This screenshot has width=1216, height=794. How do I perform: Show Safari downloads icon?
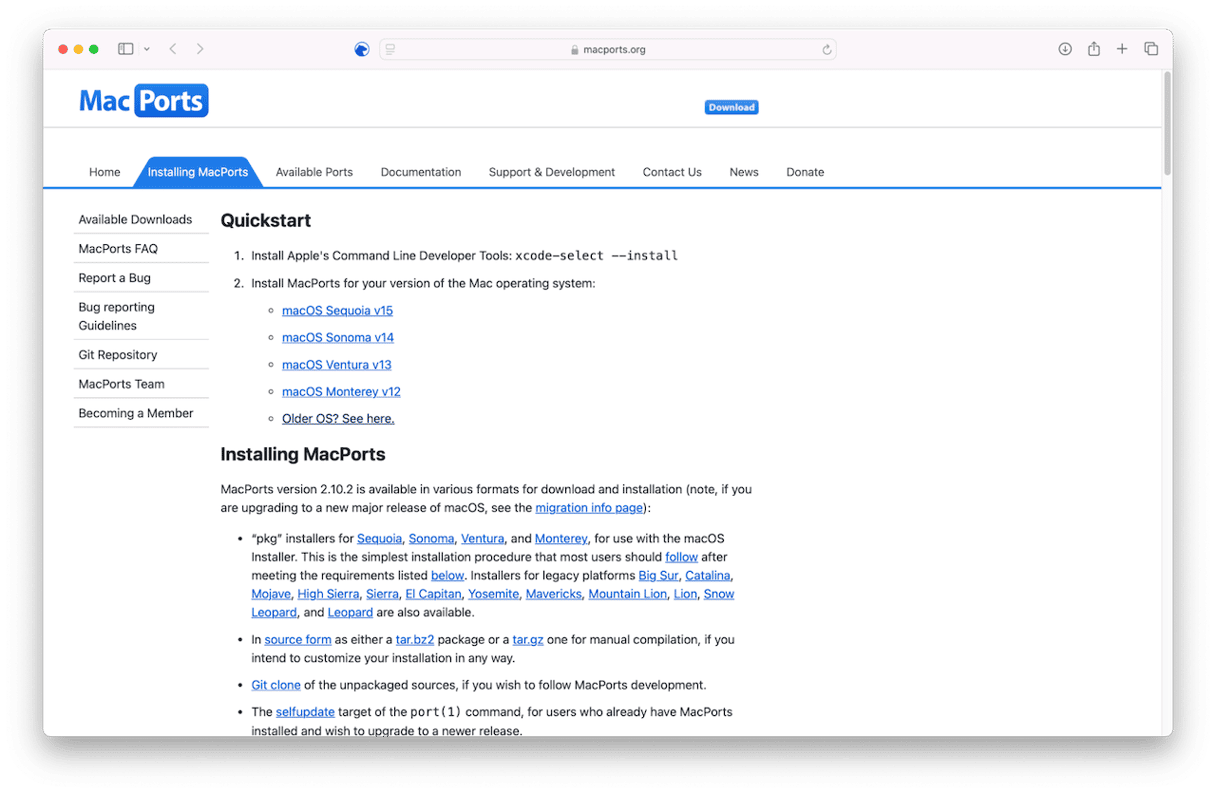[x=1065, y=49]
